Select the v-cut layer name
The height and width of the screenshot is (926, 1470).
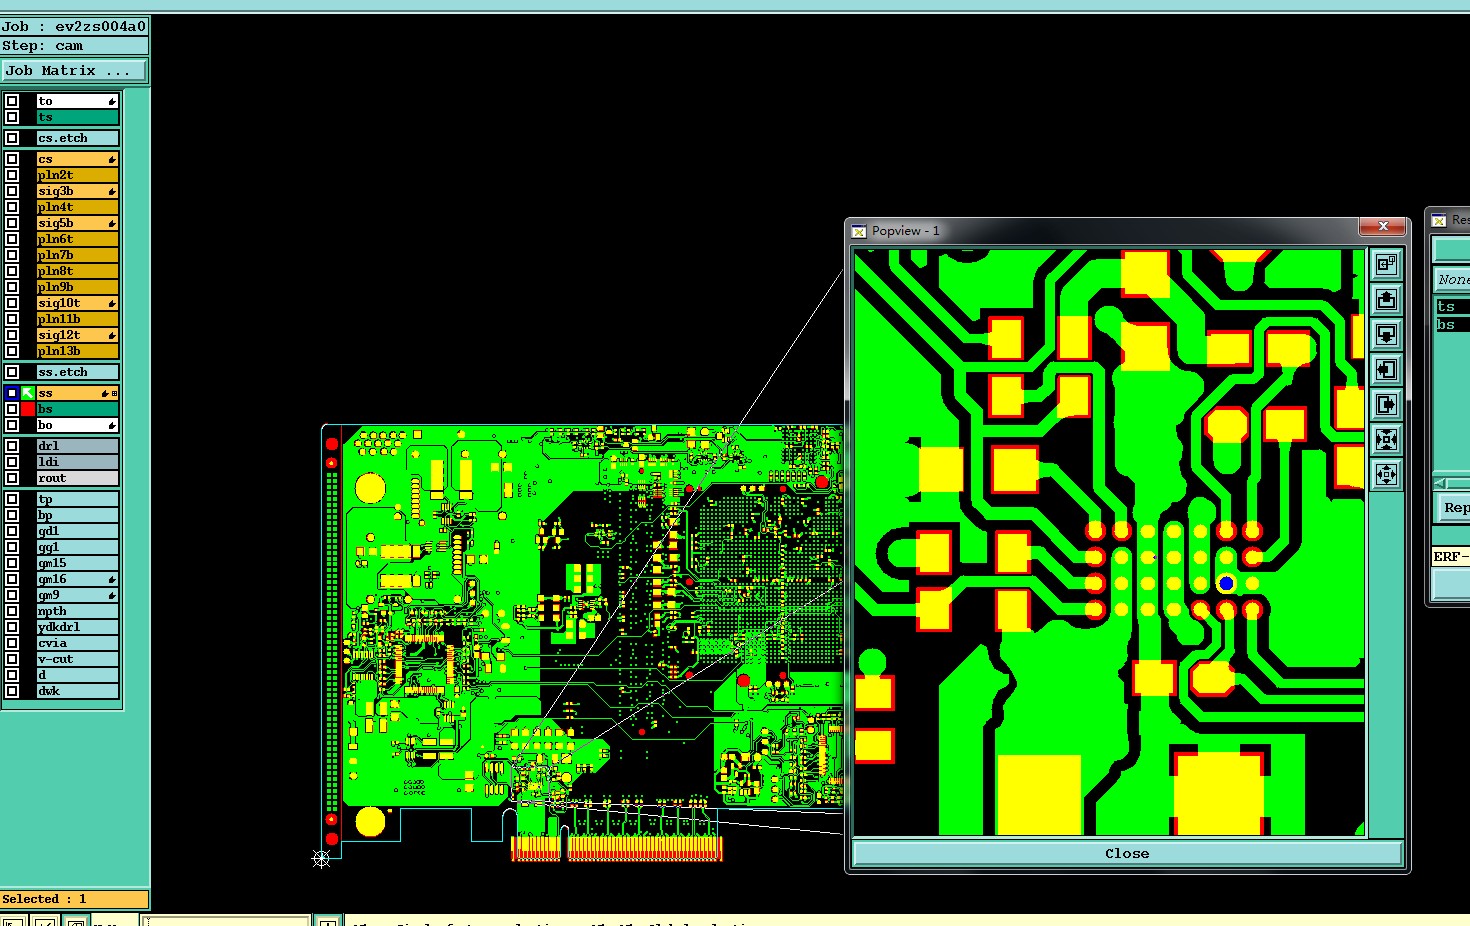pos(77,659)
